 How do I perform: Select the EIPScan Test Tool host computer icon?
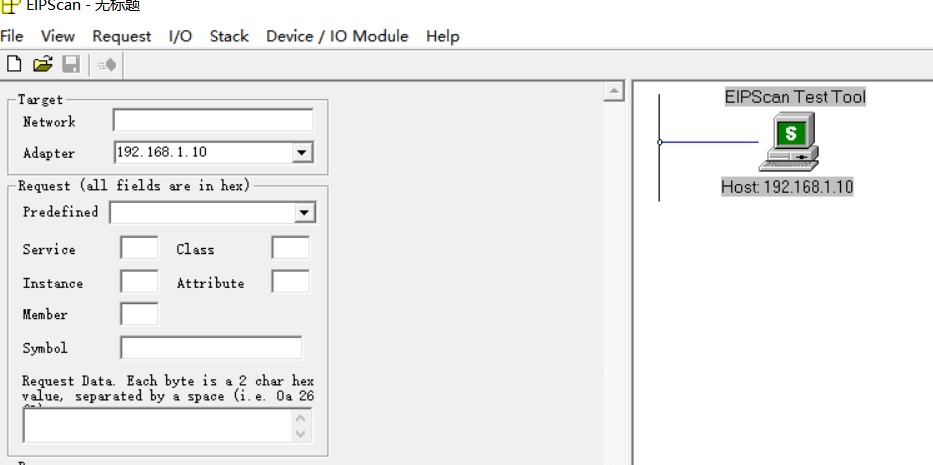pos(790,143)
